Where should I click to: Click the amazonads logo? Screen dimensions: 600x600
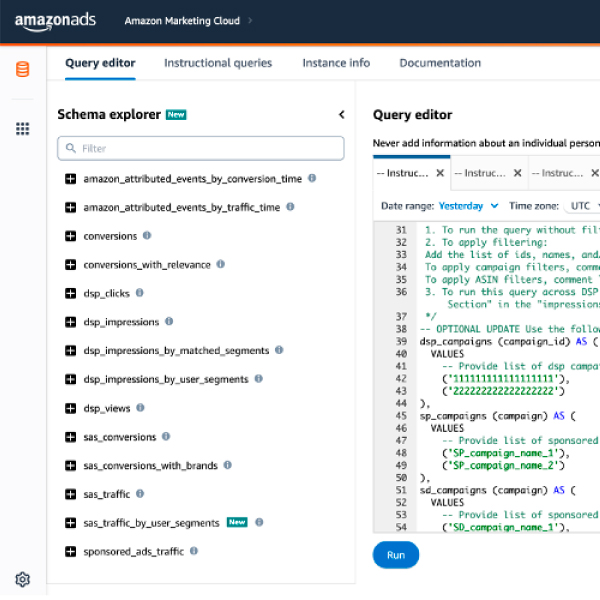(55, 21)
